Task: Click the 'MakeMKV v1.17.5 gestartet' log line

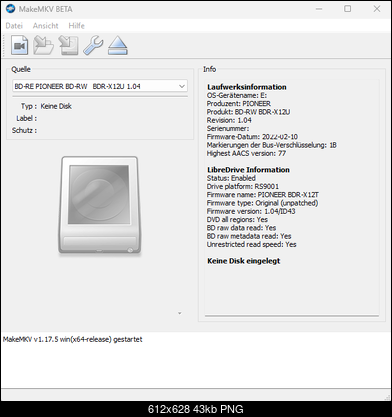Action: click(73, 339)
